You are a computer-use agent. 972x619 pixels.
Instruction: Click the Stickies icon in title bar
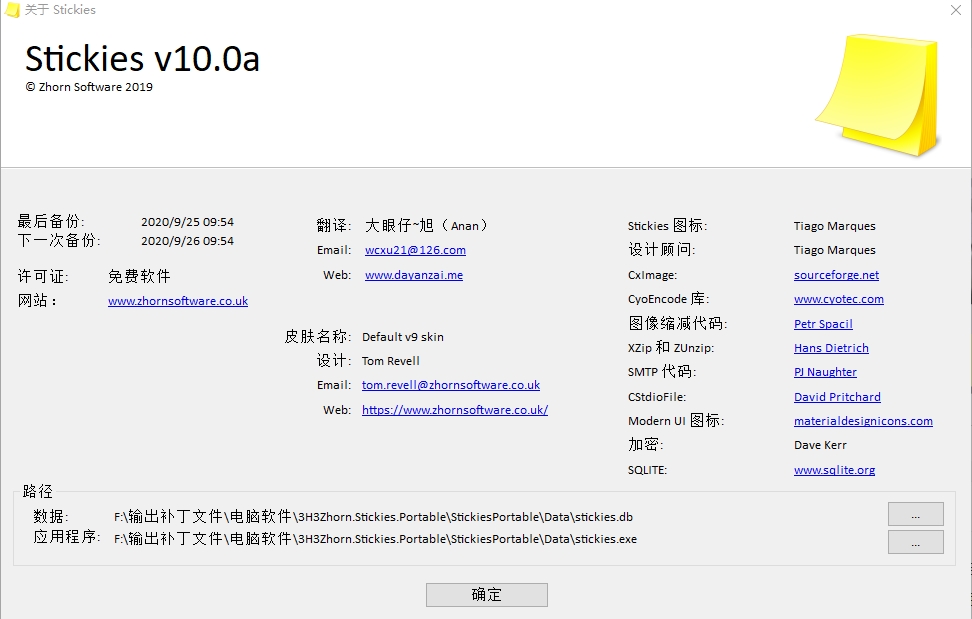coord(12,10)
